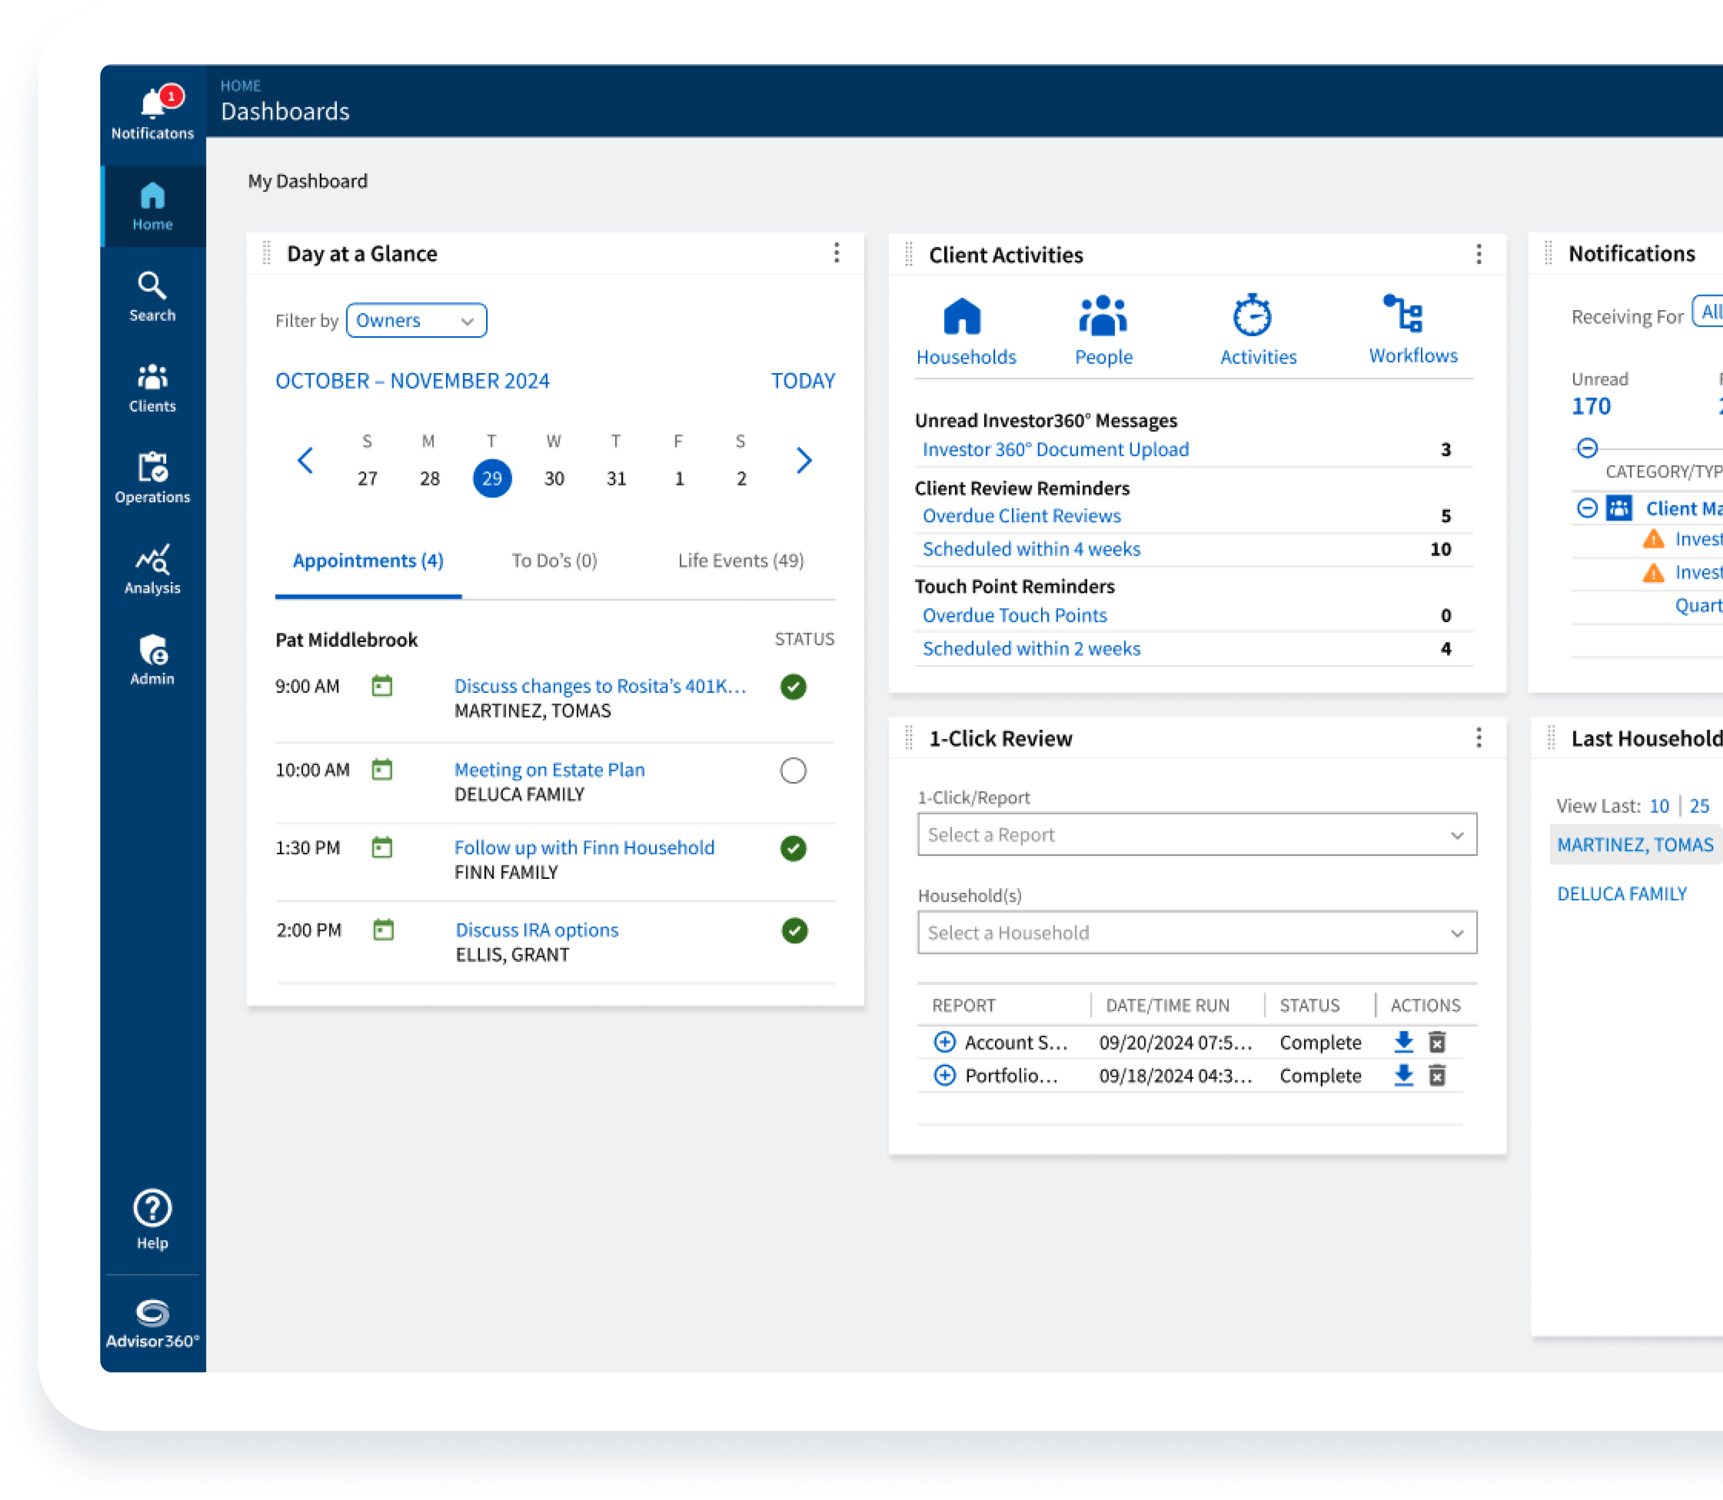Click calendar icon for 10:00 AM appointment
Image resolution: width=1723 pixels, height=1500 pixels.
click(x=382, y=770)
